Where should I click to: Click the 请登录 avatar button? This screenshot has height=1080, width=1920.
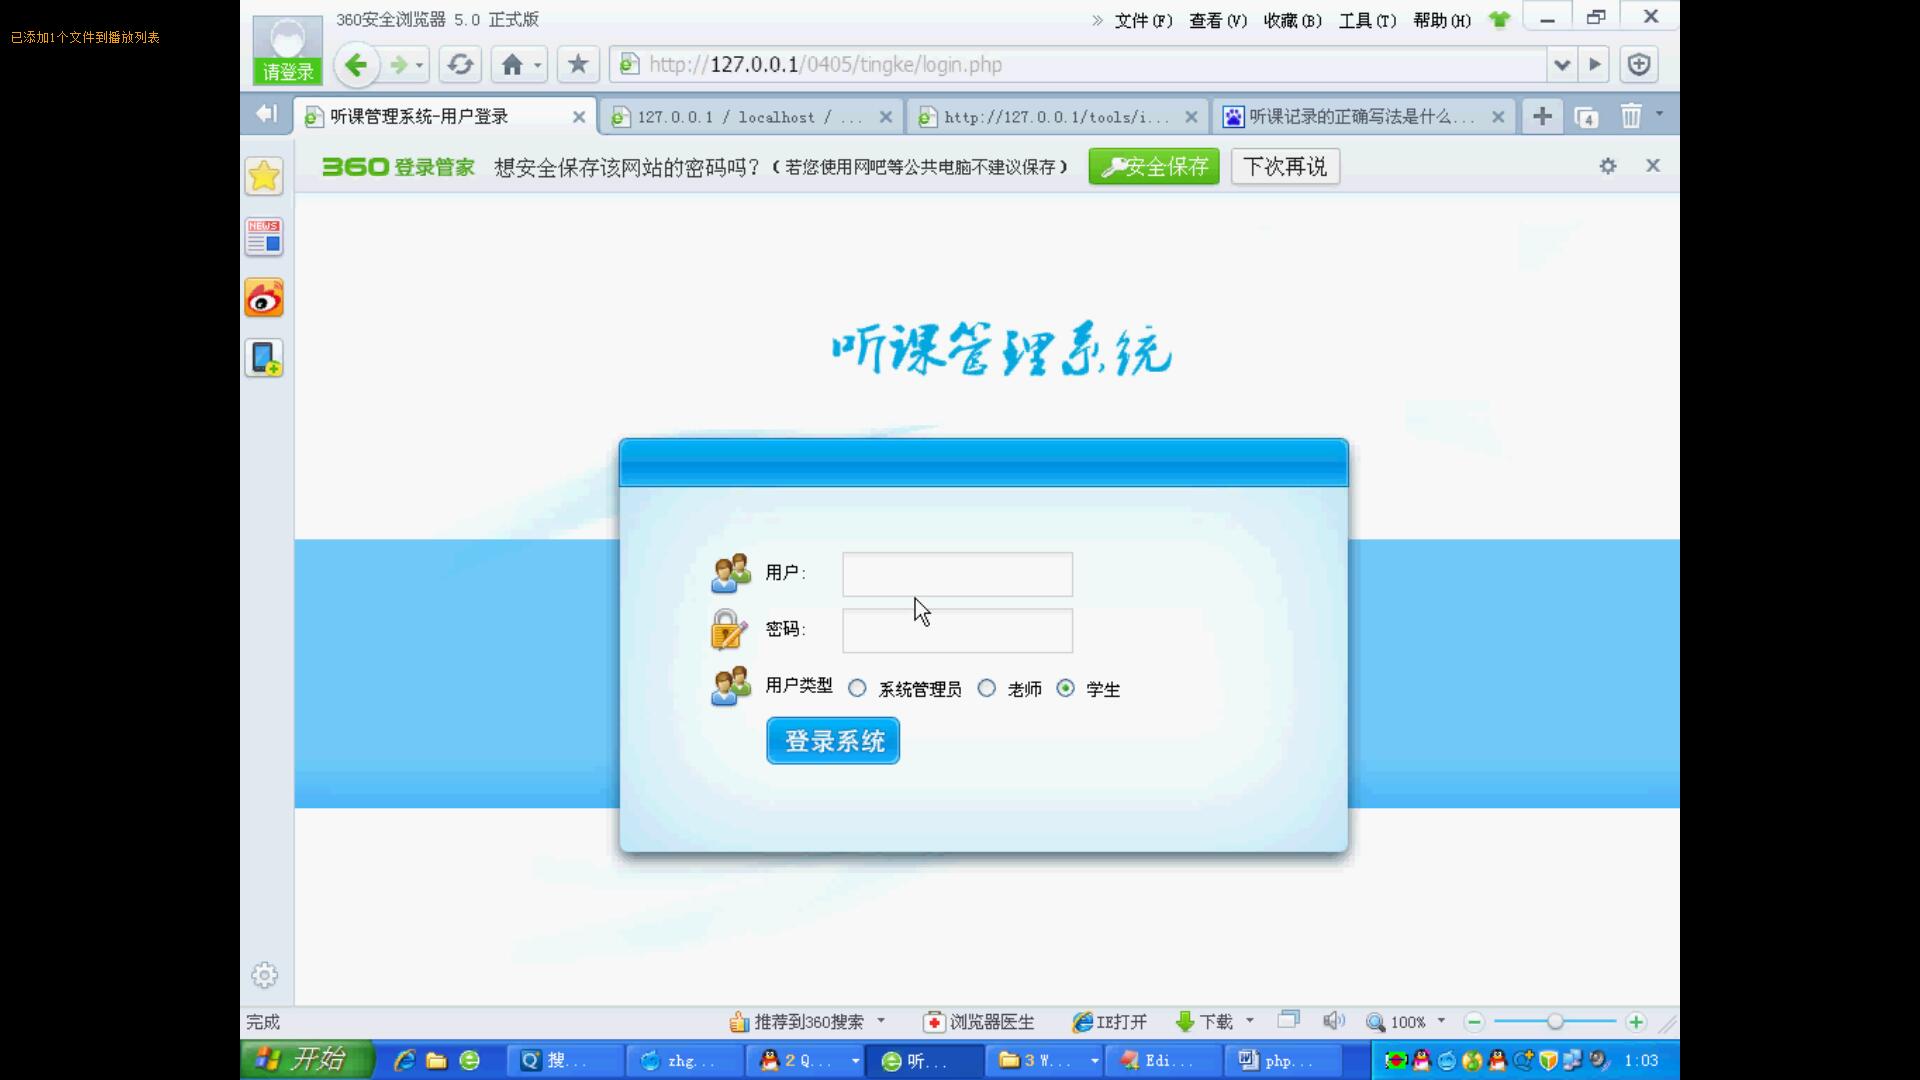[x=288, y=50]
